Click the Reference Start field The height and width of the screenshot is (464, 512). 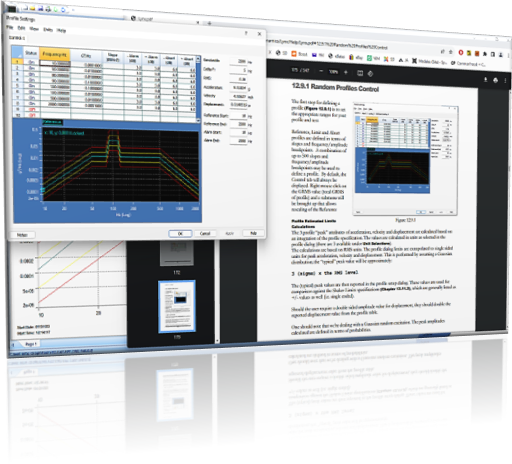click(x=238, y=116)
